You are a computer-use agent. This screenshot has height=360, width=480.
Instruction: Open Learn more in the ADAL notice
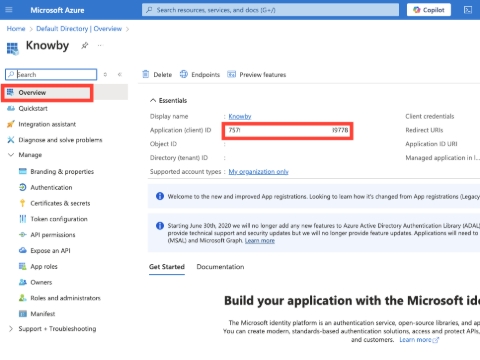(x=260, y=240)
